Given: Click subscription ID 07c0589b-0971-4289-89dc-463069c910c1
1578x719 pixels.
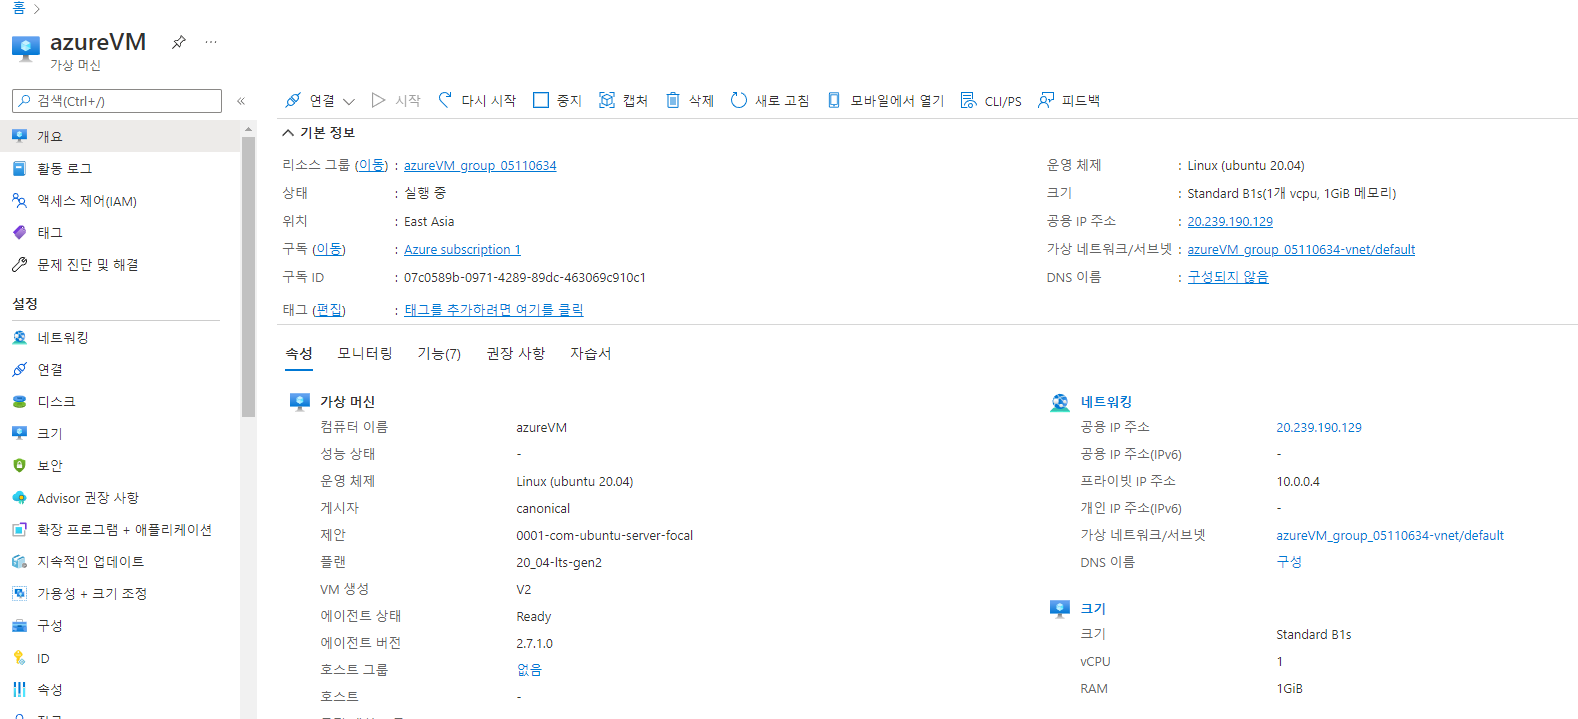Looking at the screenshot, I should (x=525, y=278).
